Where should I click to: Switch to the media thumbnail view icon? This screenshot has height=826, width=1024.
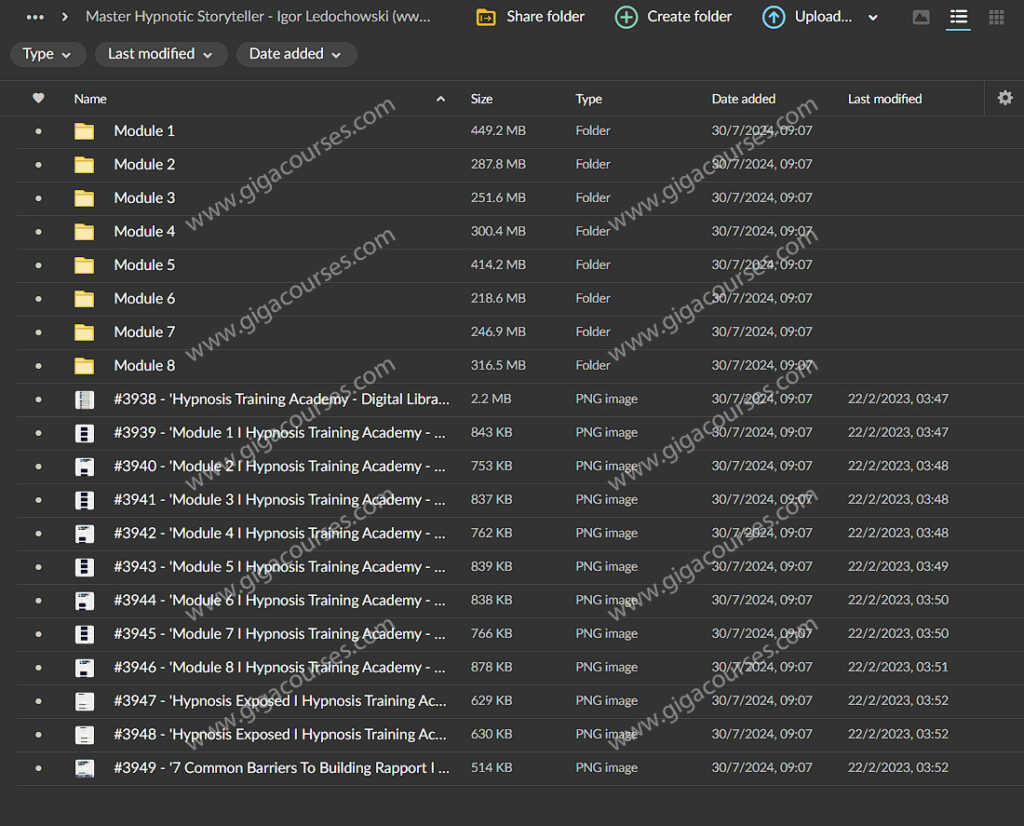921,17
